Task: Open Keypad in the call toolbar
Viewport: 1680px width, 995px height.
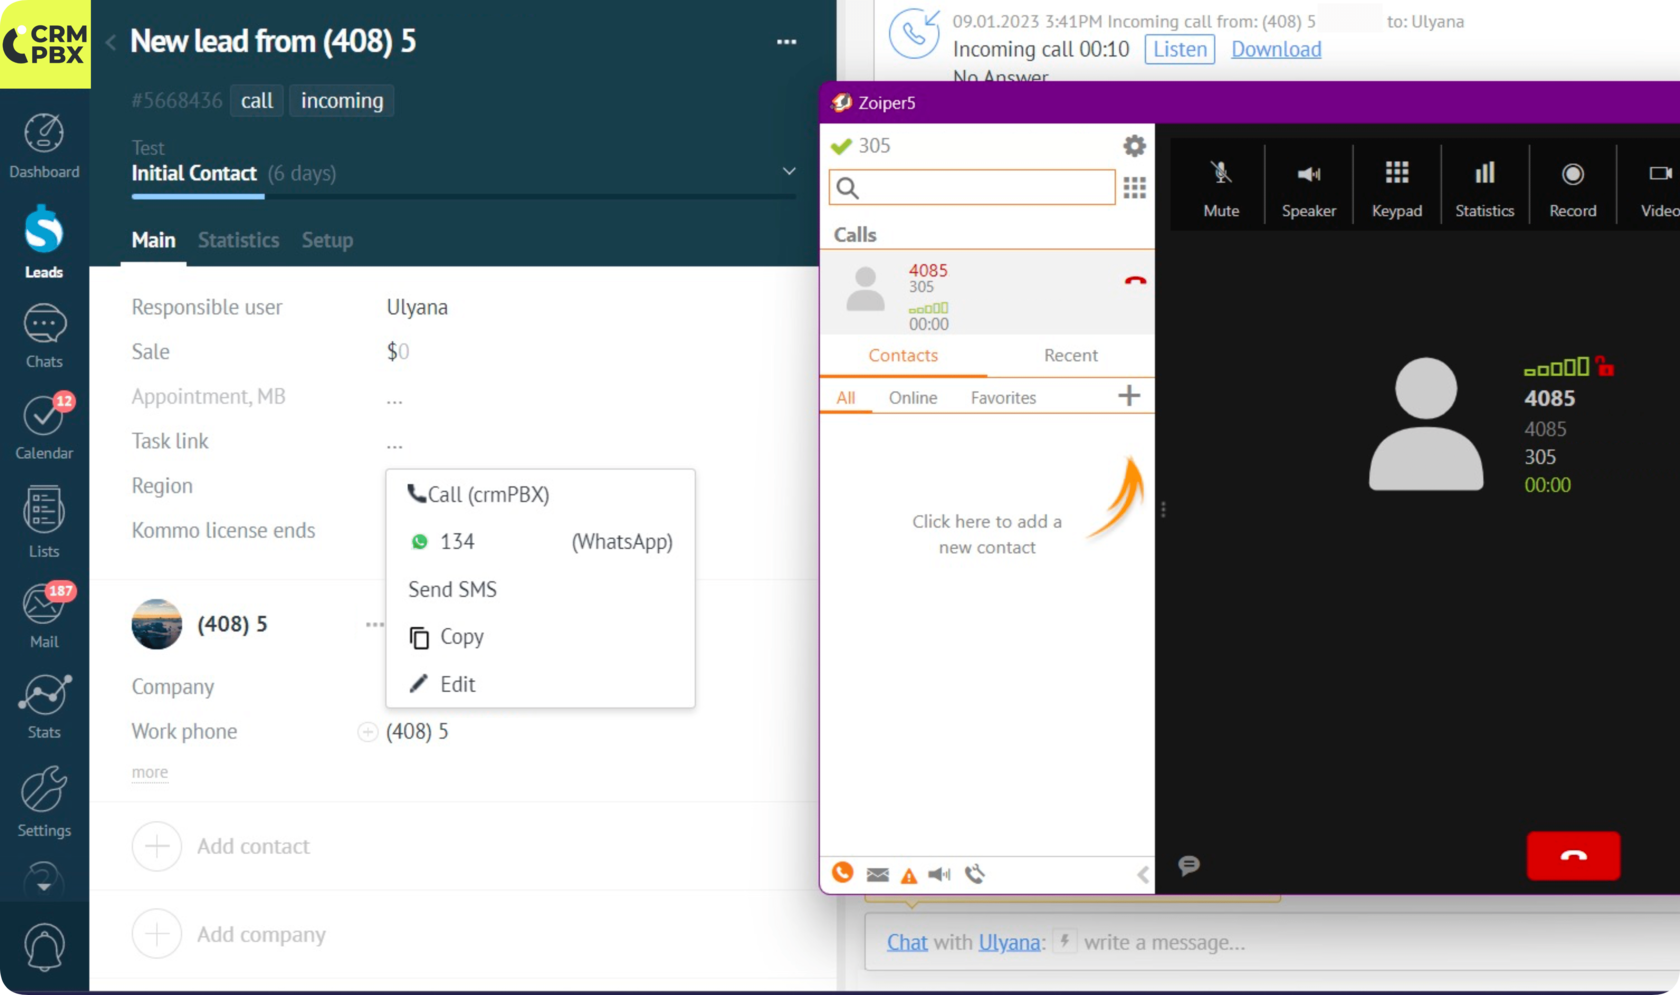Action: [x=1396, y=187]
